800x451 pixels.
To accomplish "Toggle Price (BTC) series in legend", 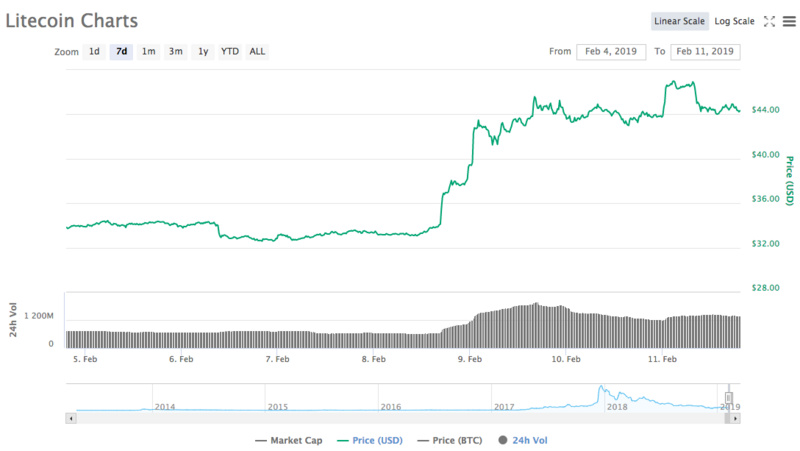I will pyautogui.click(x=450, y=440).
